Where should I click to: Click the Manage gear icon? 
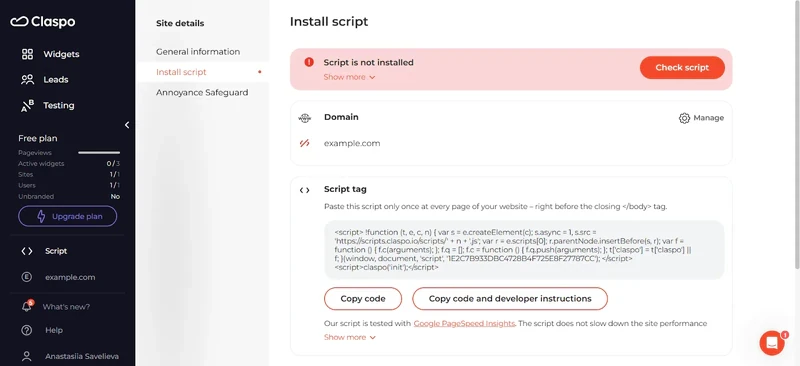click(684, 118)
